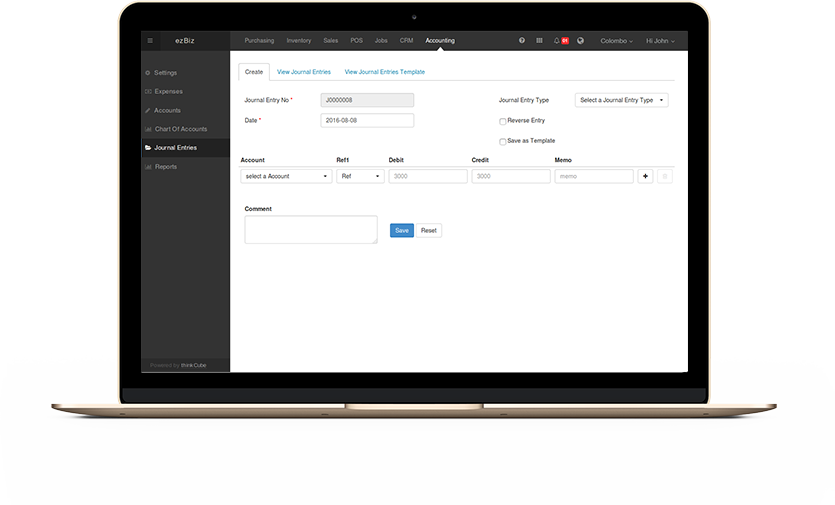This screenshot has height=505, width=835.
Task: Open the apps grid icon
Action: (539, 40)
